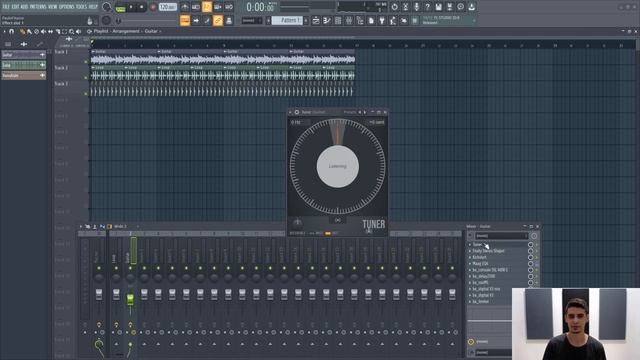This screenshot has width=640, height=360.
Task: Mute Track 2 with its green LED
Action: coord(86,78)
